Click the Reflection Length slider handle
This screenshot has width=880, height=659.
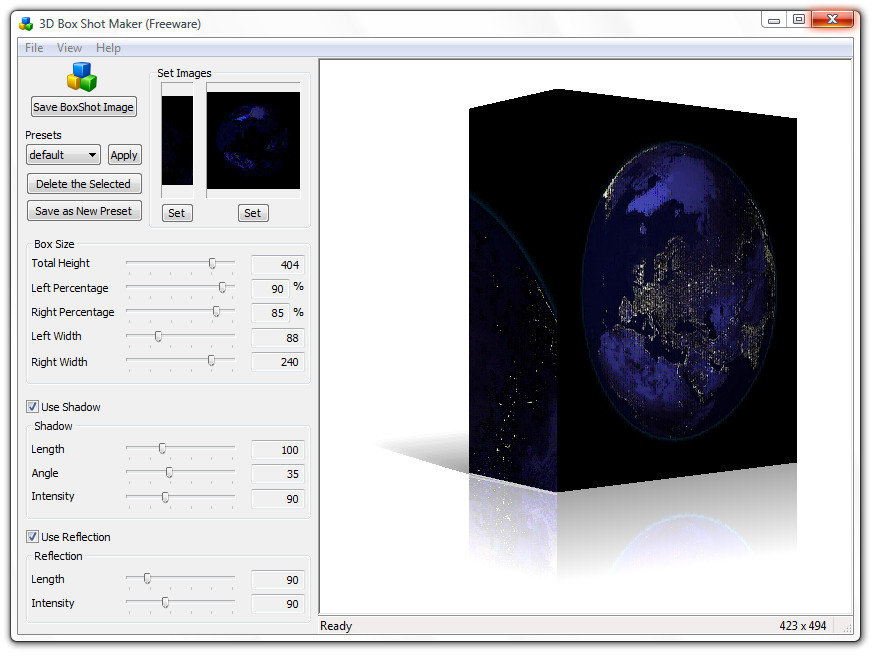[147, 578]
